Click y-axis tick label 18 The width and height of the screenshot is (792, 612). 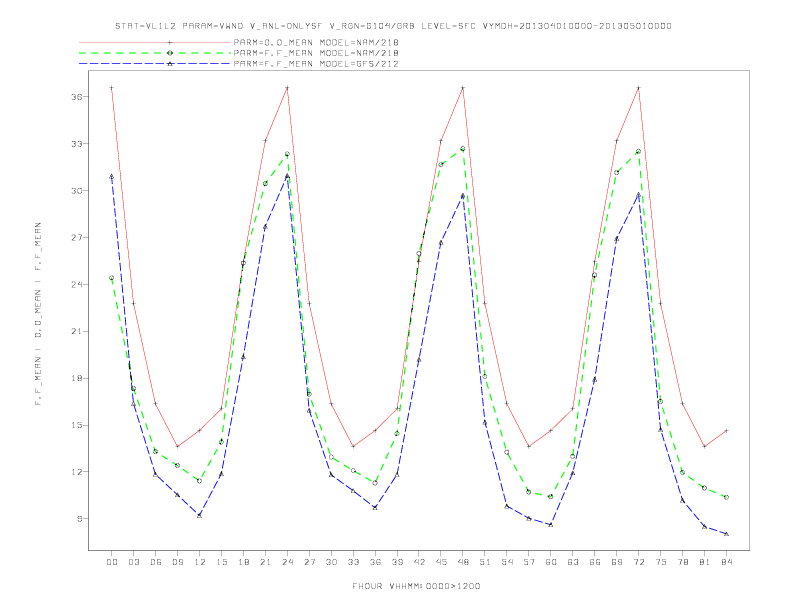click(x=77, y=378)
